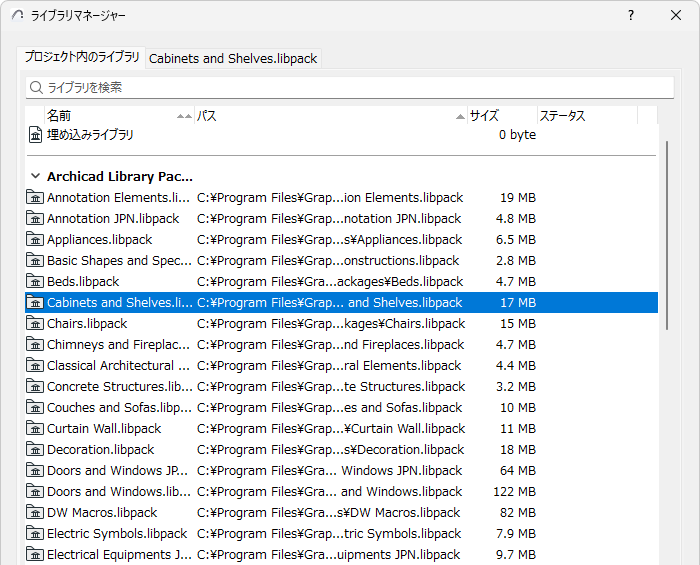The width and height of the screenshot is (700, 565).
Task: Click the icon for Annotation Elements library
Action: coord(35,197)
